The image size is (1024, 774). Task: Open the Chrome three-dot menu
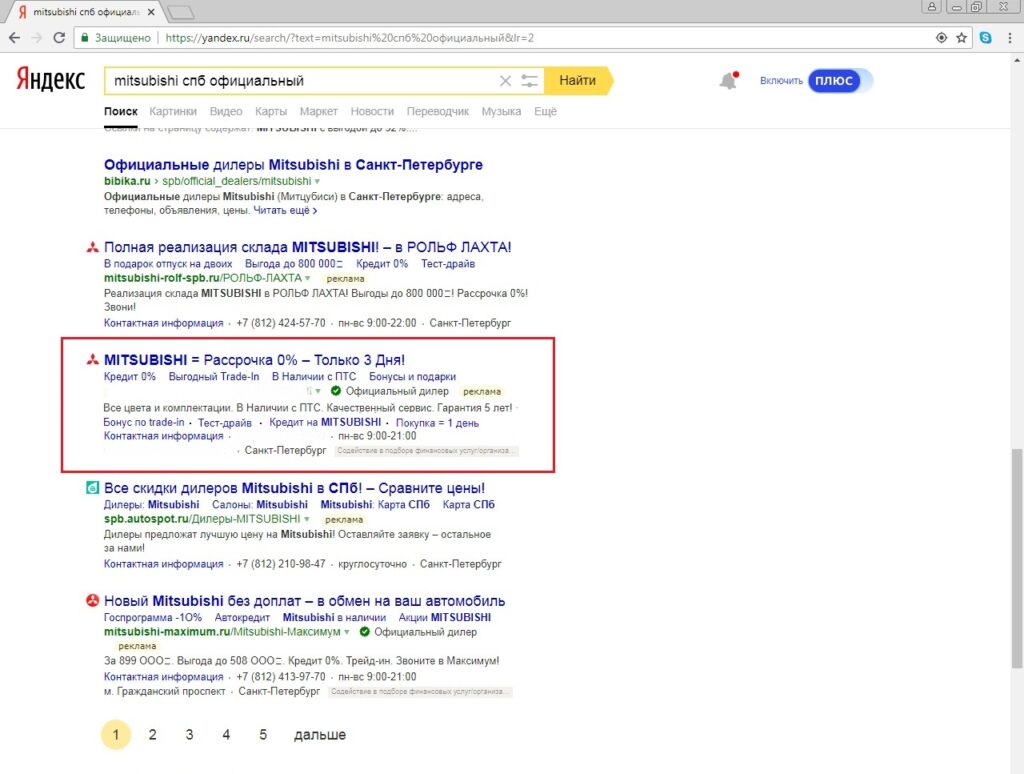(1010, 38)
